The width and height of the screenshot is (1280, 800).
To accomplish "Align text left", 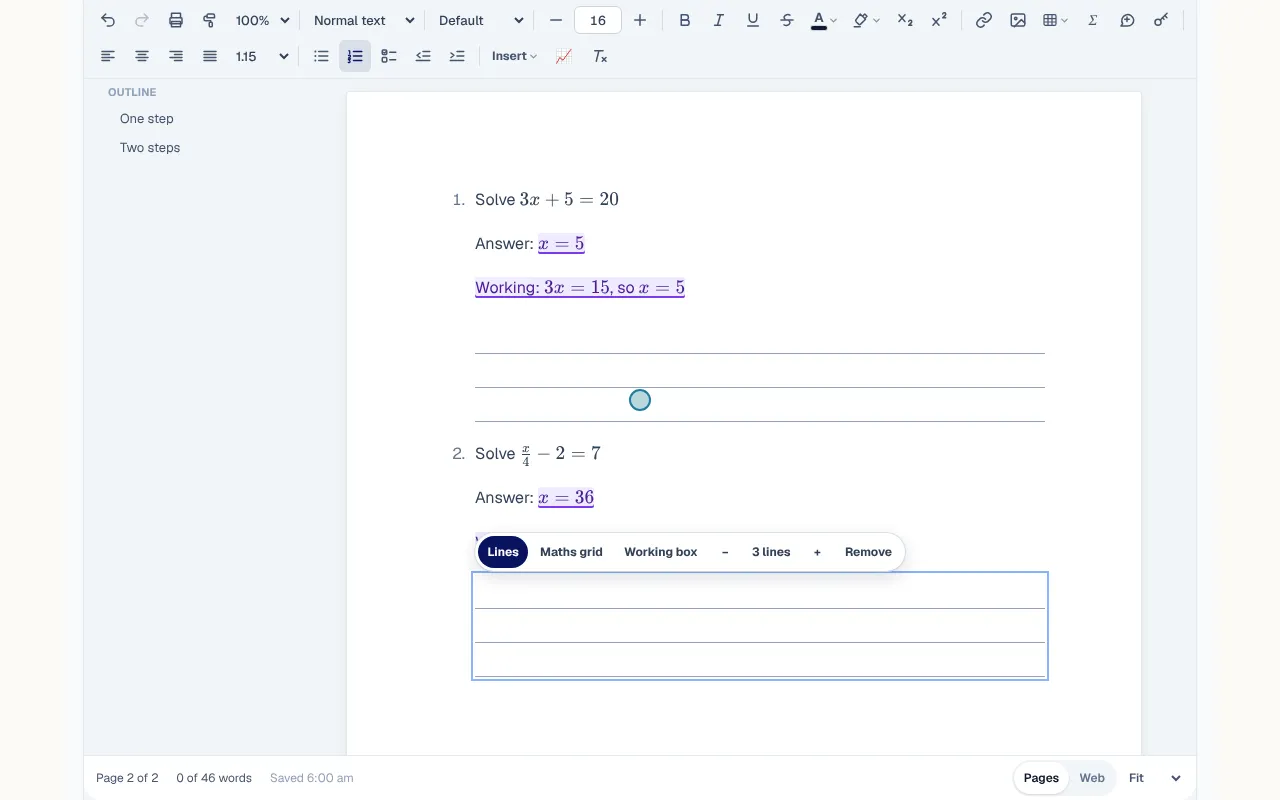I will [x=108, y=56].
